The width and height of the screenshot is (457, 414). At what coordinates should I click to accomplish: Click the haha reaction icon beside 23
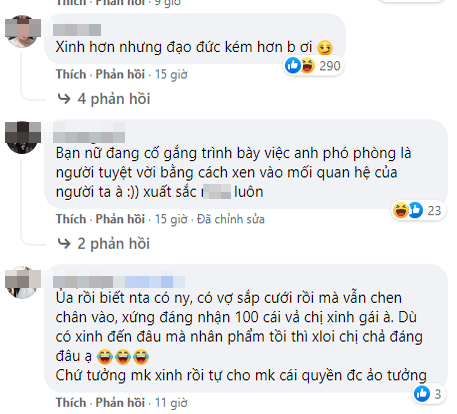[x=401, y=210]
